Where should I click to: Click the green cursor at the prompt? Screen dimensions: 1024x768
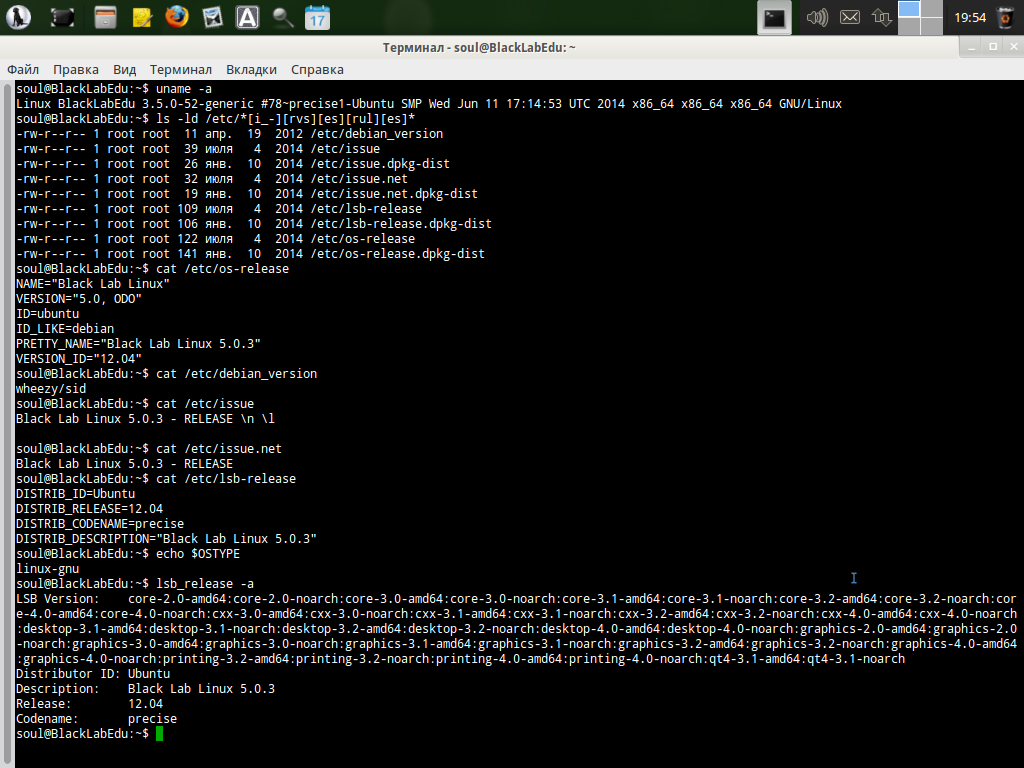click(159, 733)
